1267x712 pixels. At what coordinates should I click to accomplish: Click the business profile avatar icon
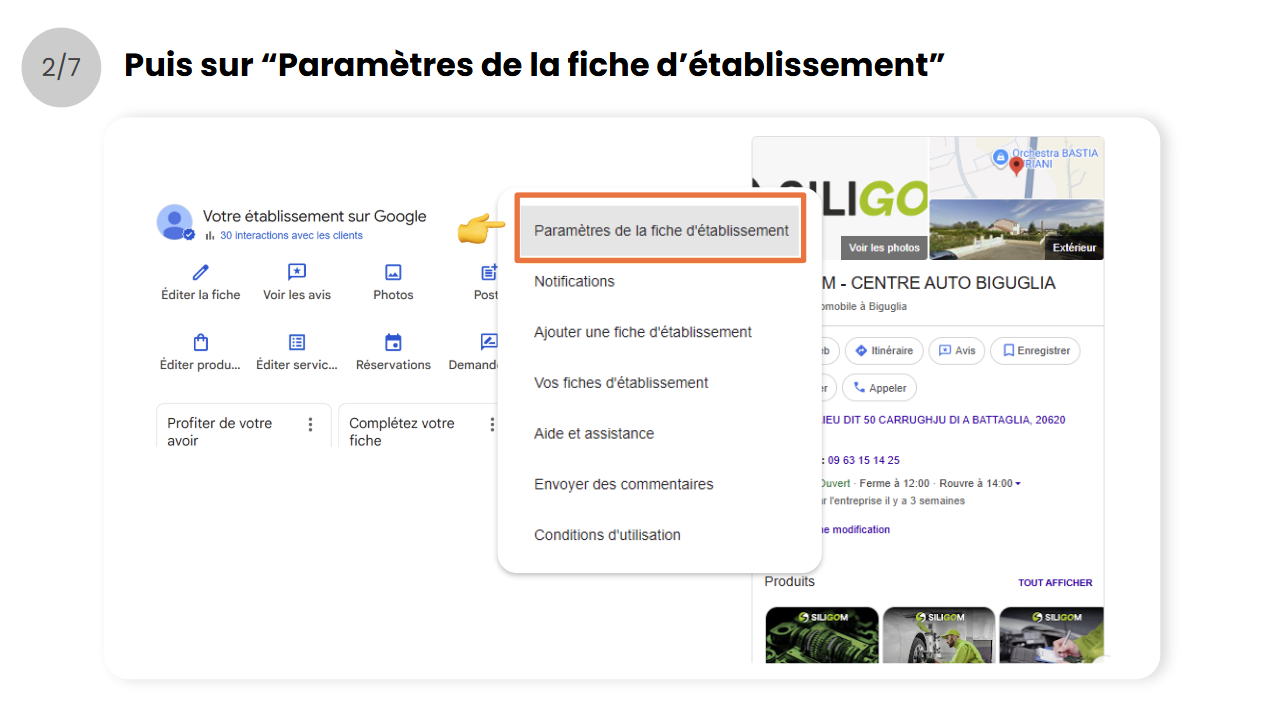tap(175, 222)
